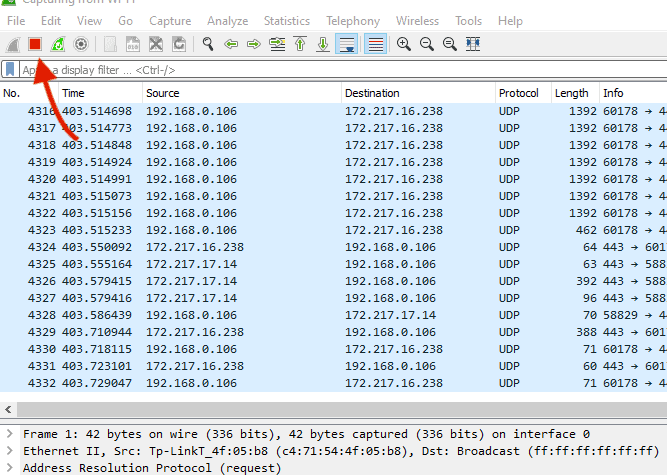The height and width of the screenshot is (475, 667).
Task: Select packet with time 403.579416
Action: [x=334, y=298]
